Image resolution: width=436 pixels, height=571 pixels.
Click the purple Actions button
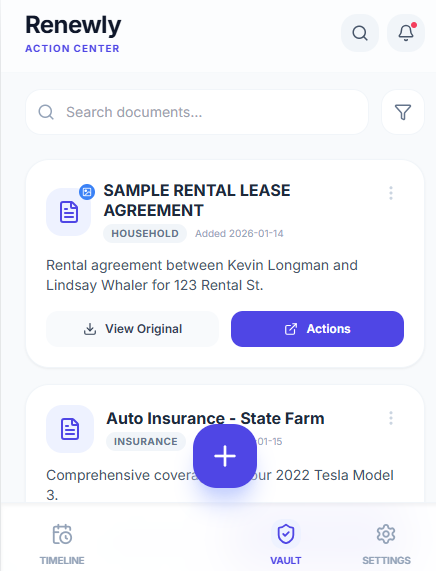tap(317, 329)
